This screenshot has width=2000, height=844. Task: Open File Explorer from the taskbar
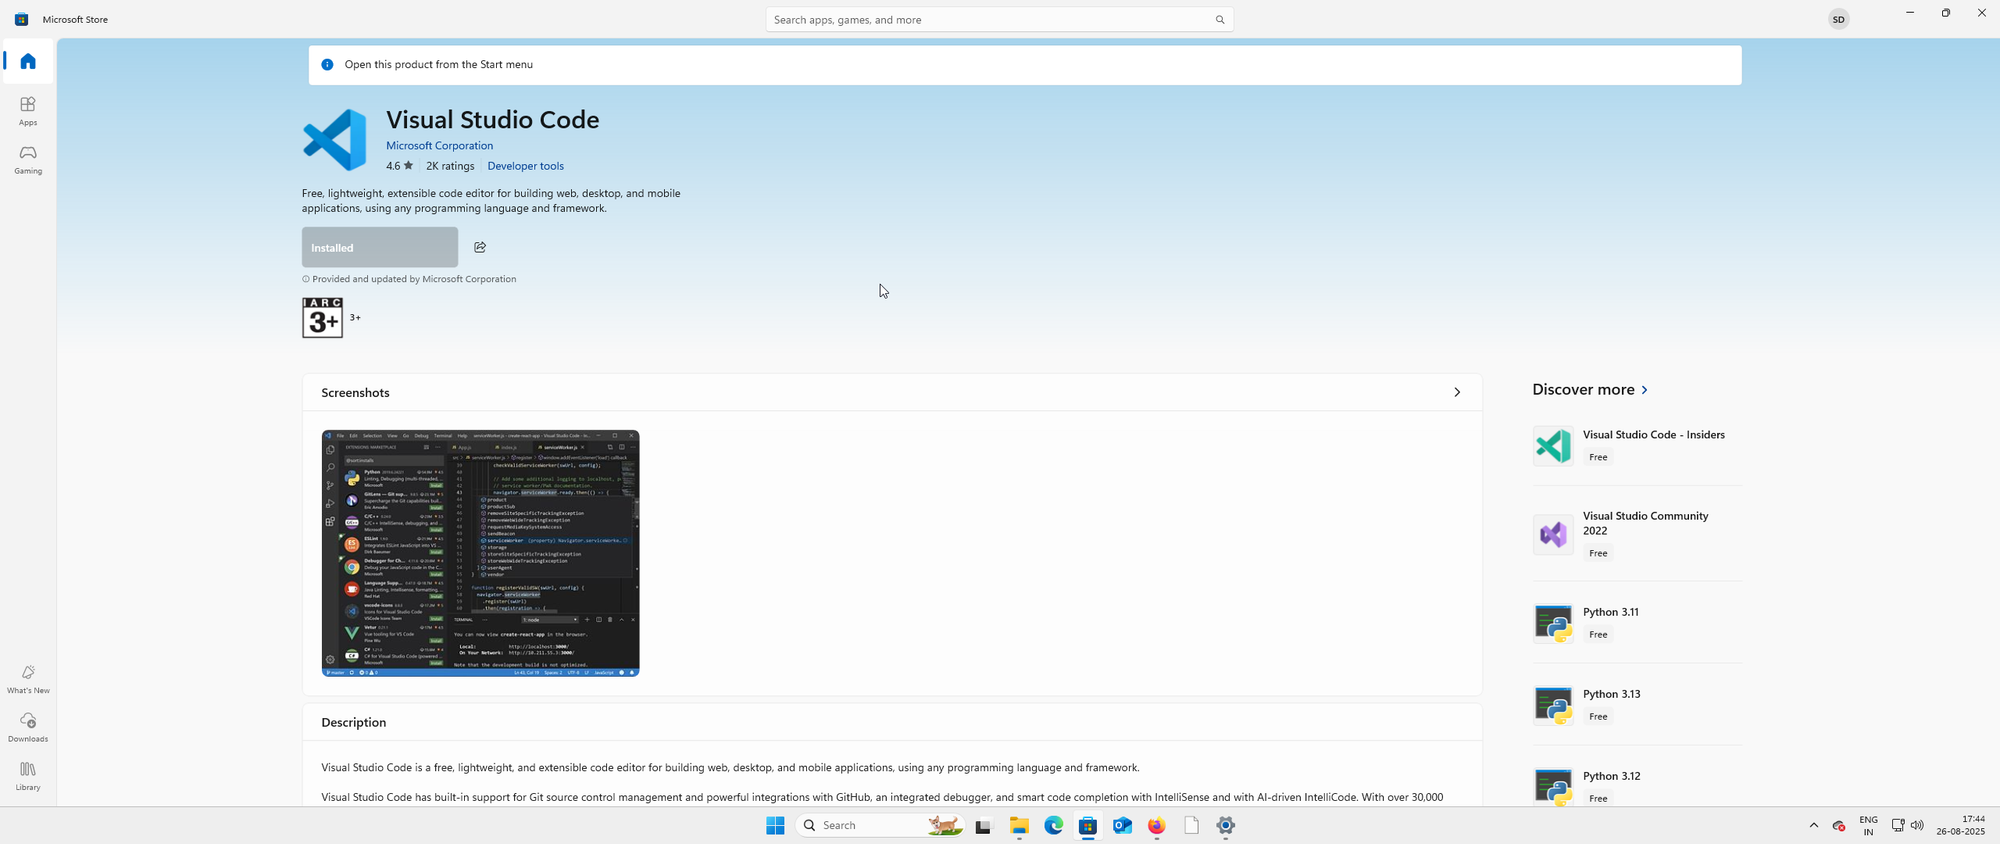(1019, 825)
